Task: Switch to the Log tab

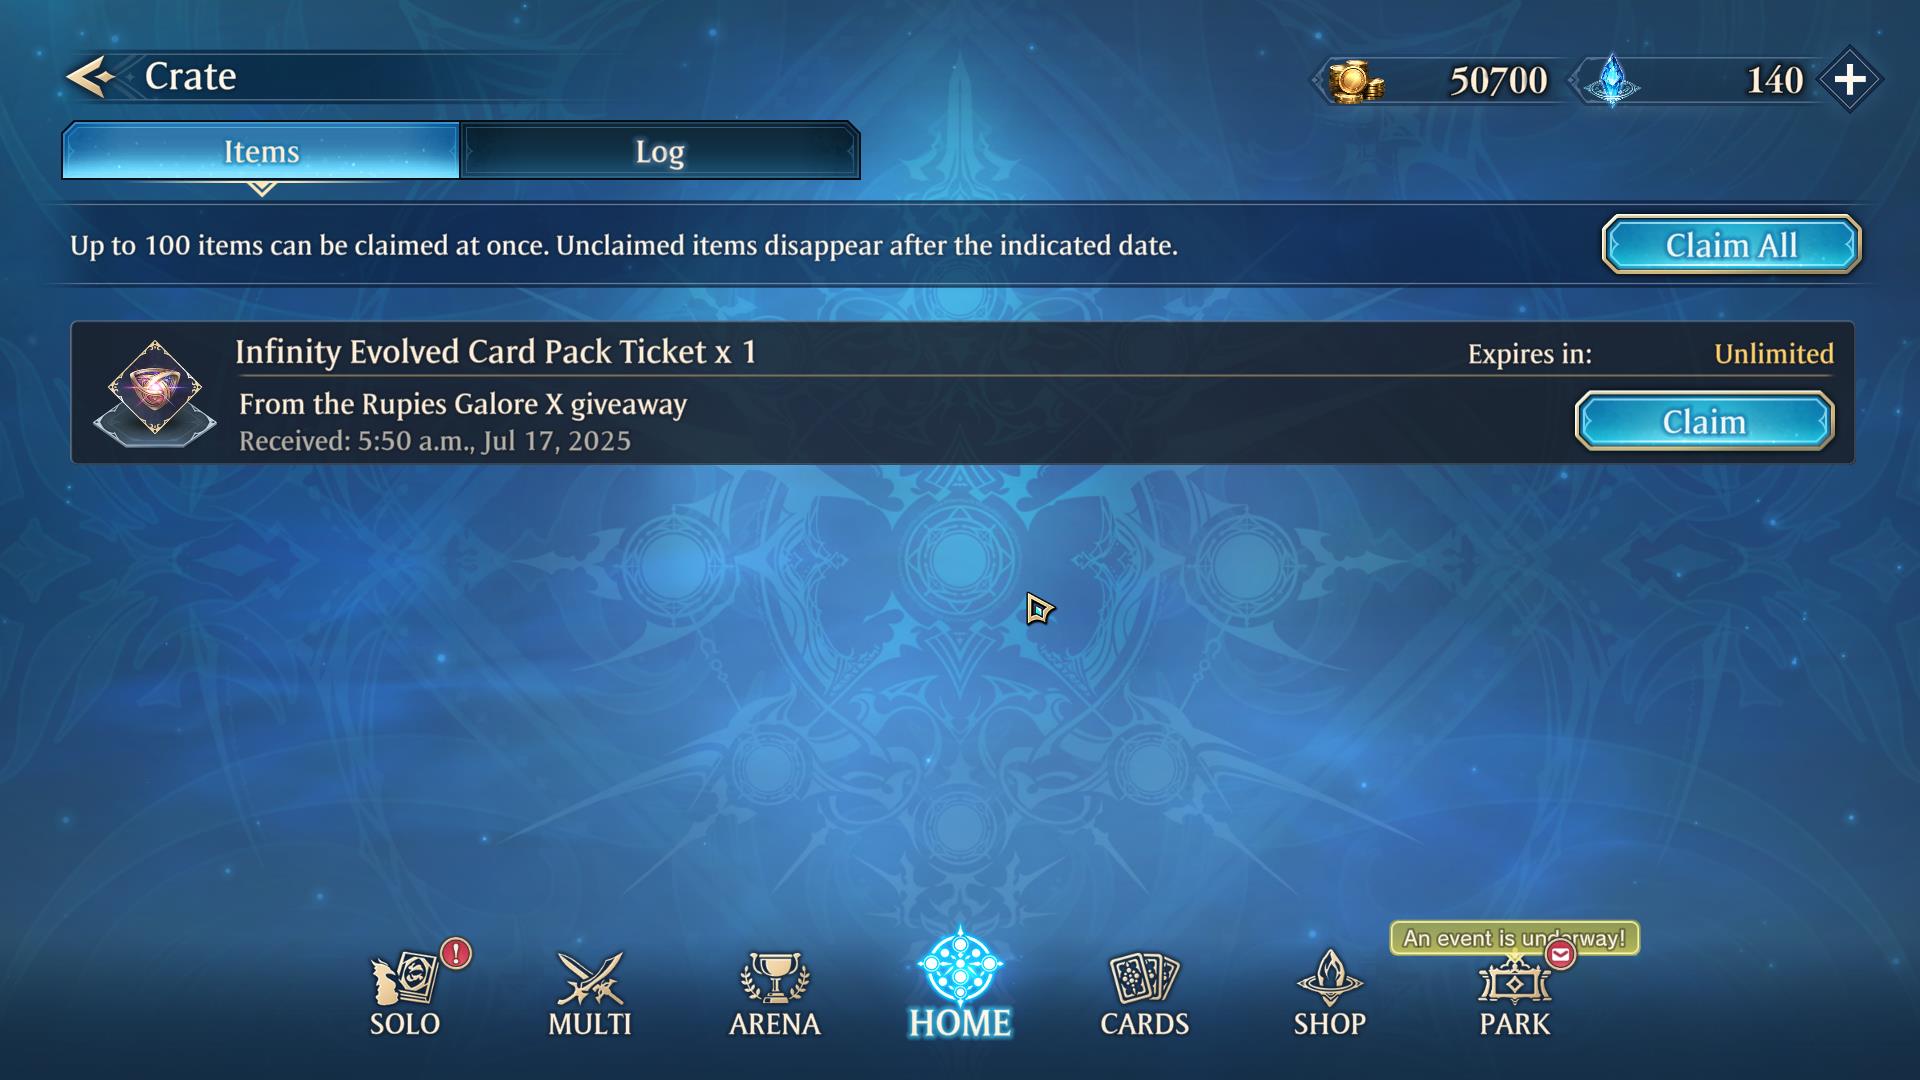Action: point(660,151)
